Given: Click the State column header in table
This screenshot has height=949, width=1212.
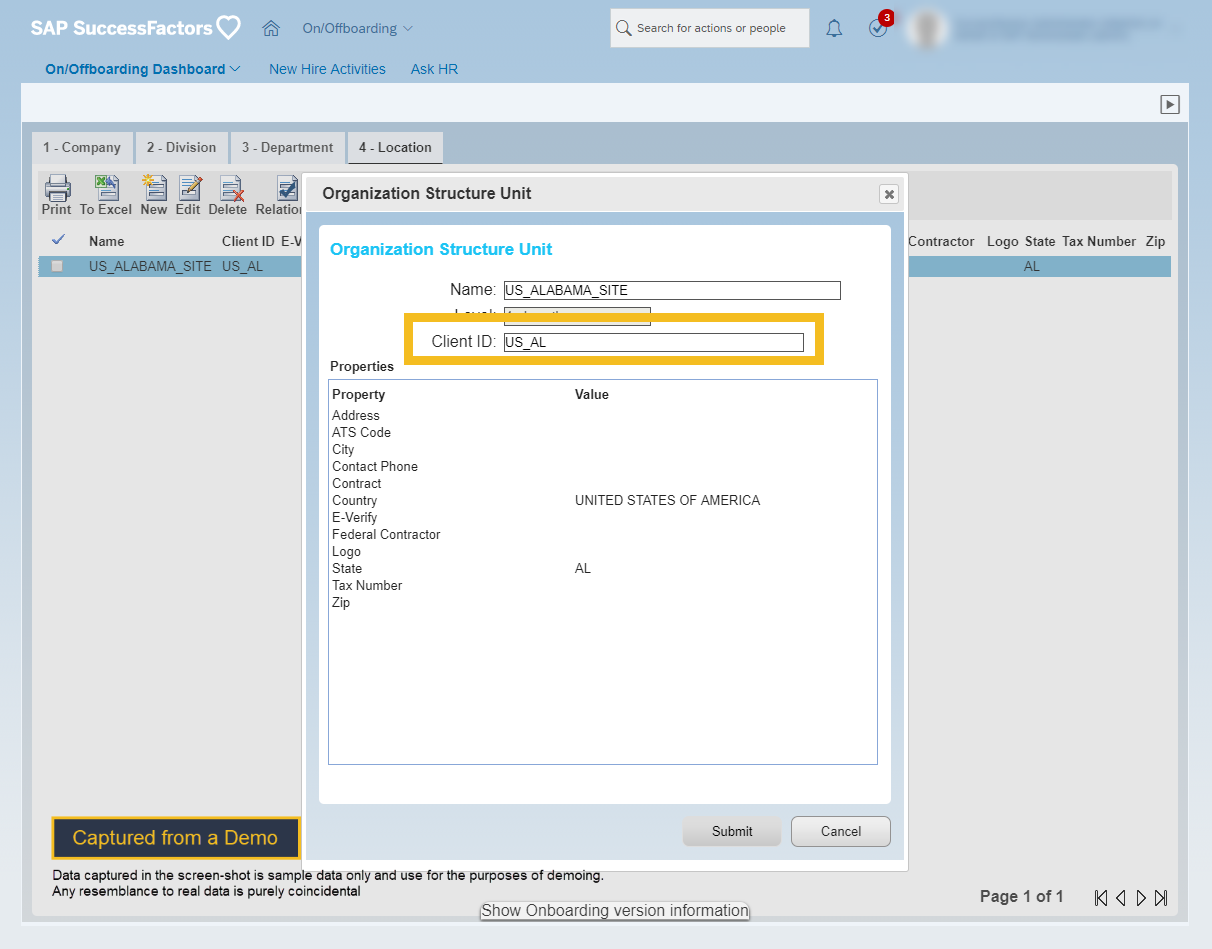Looking at the screenshot, I should [1040, 241].
